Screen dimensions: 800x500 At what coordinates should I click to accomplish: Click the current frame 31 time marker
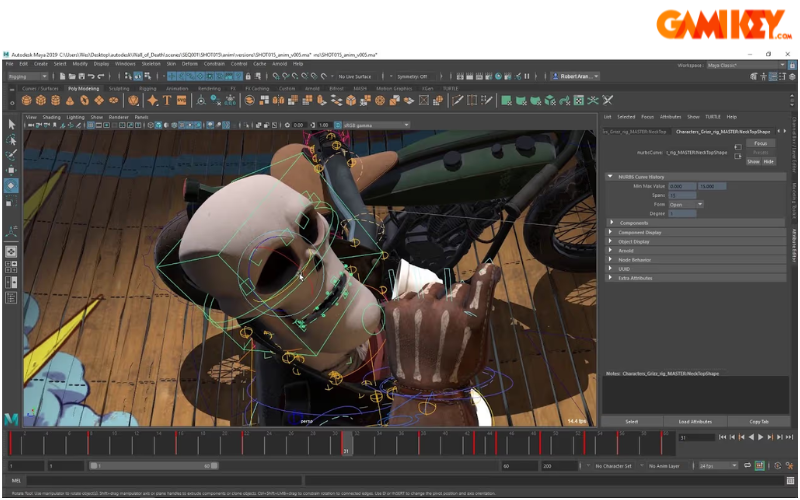[x=346, y=443]
